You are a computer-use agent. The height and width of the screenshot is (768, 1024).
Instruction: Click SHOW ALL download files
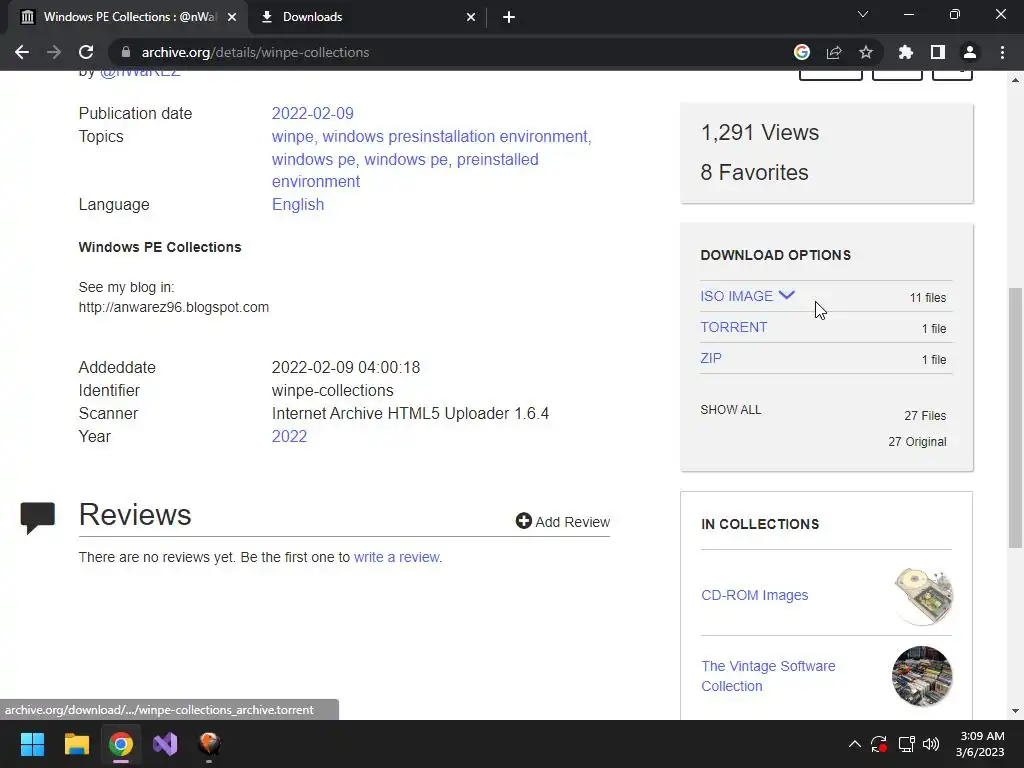(731, 409)
